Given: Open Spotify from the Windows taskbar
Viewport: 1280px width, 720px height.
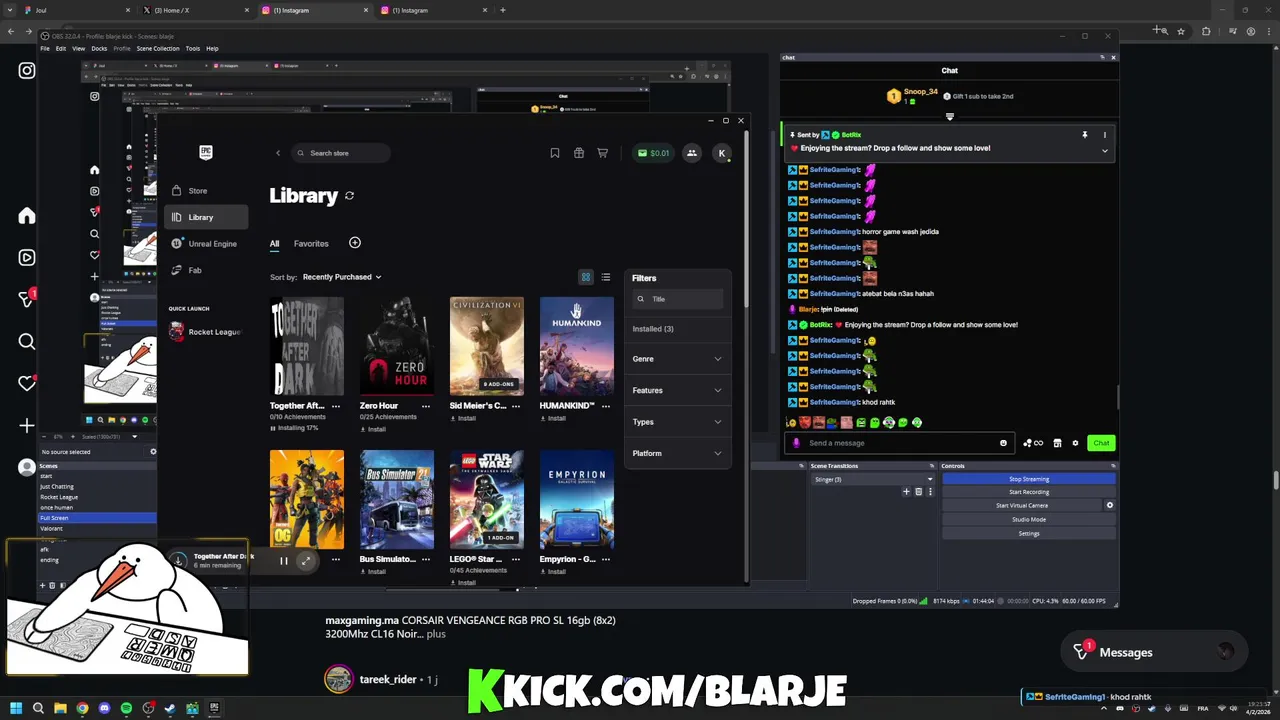Looking at the screenshot, I should point(126,709).
